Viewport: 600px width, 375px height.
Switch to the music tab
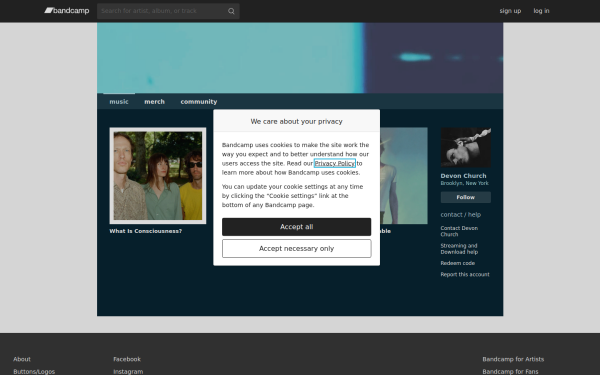119,101
